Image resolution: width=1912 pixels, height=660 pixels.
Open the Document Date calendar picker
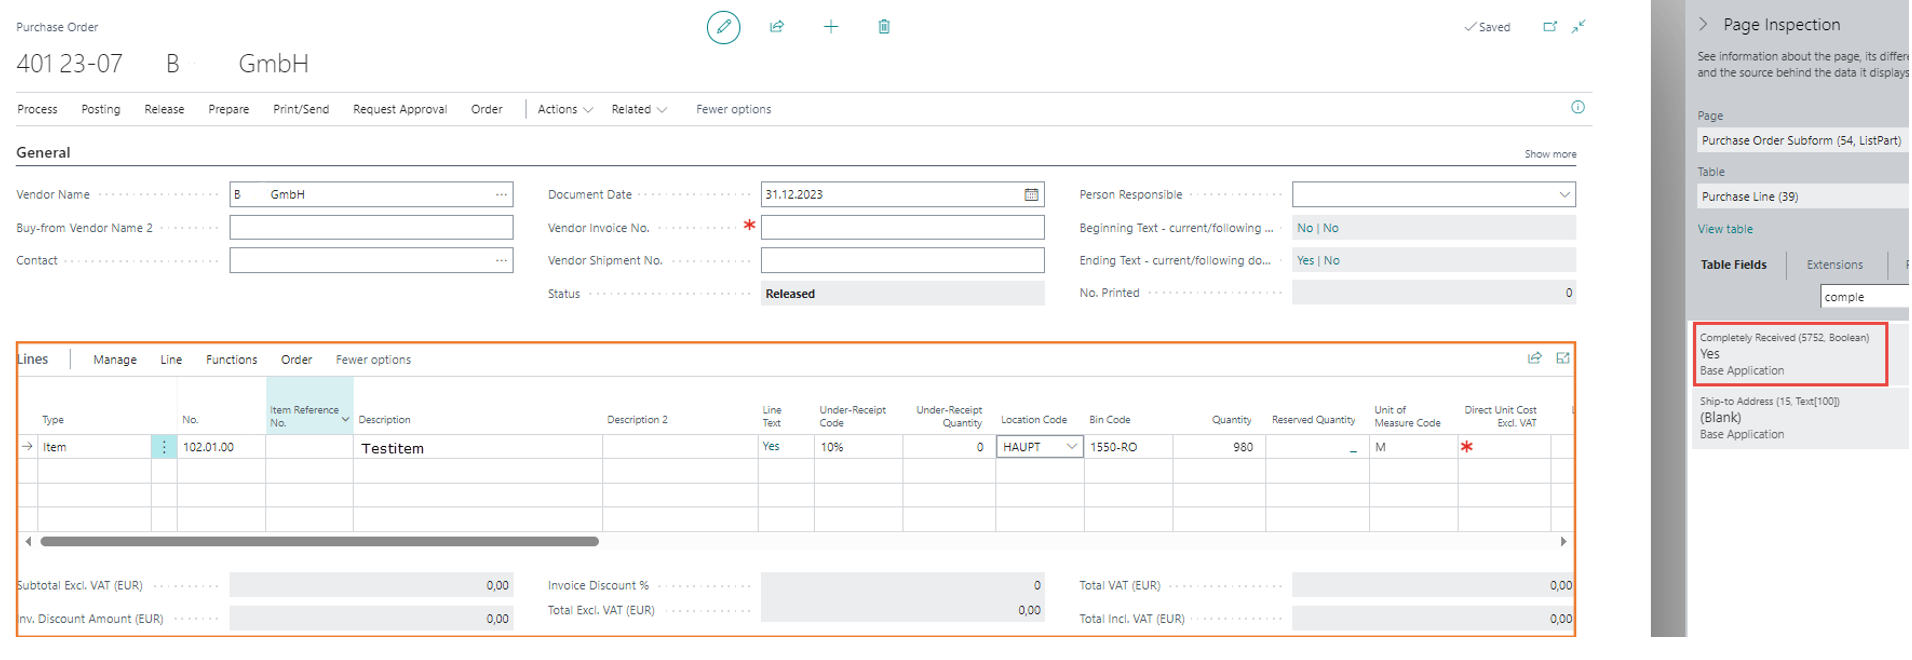coord(1031,195)
